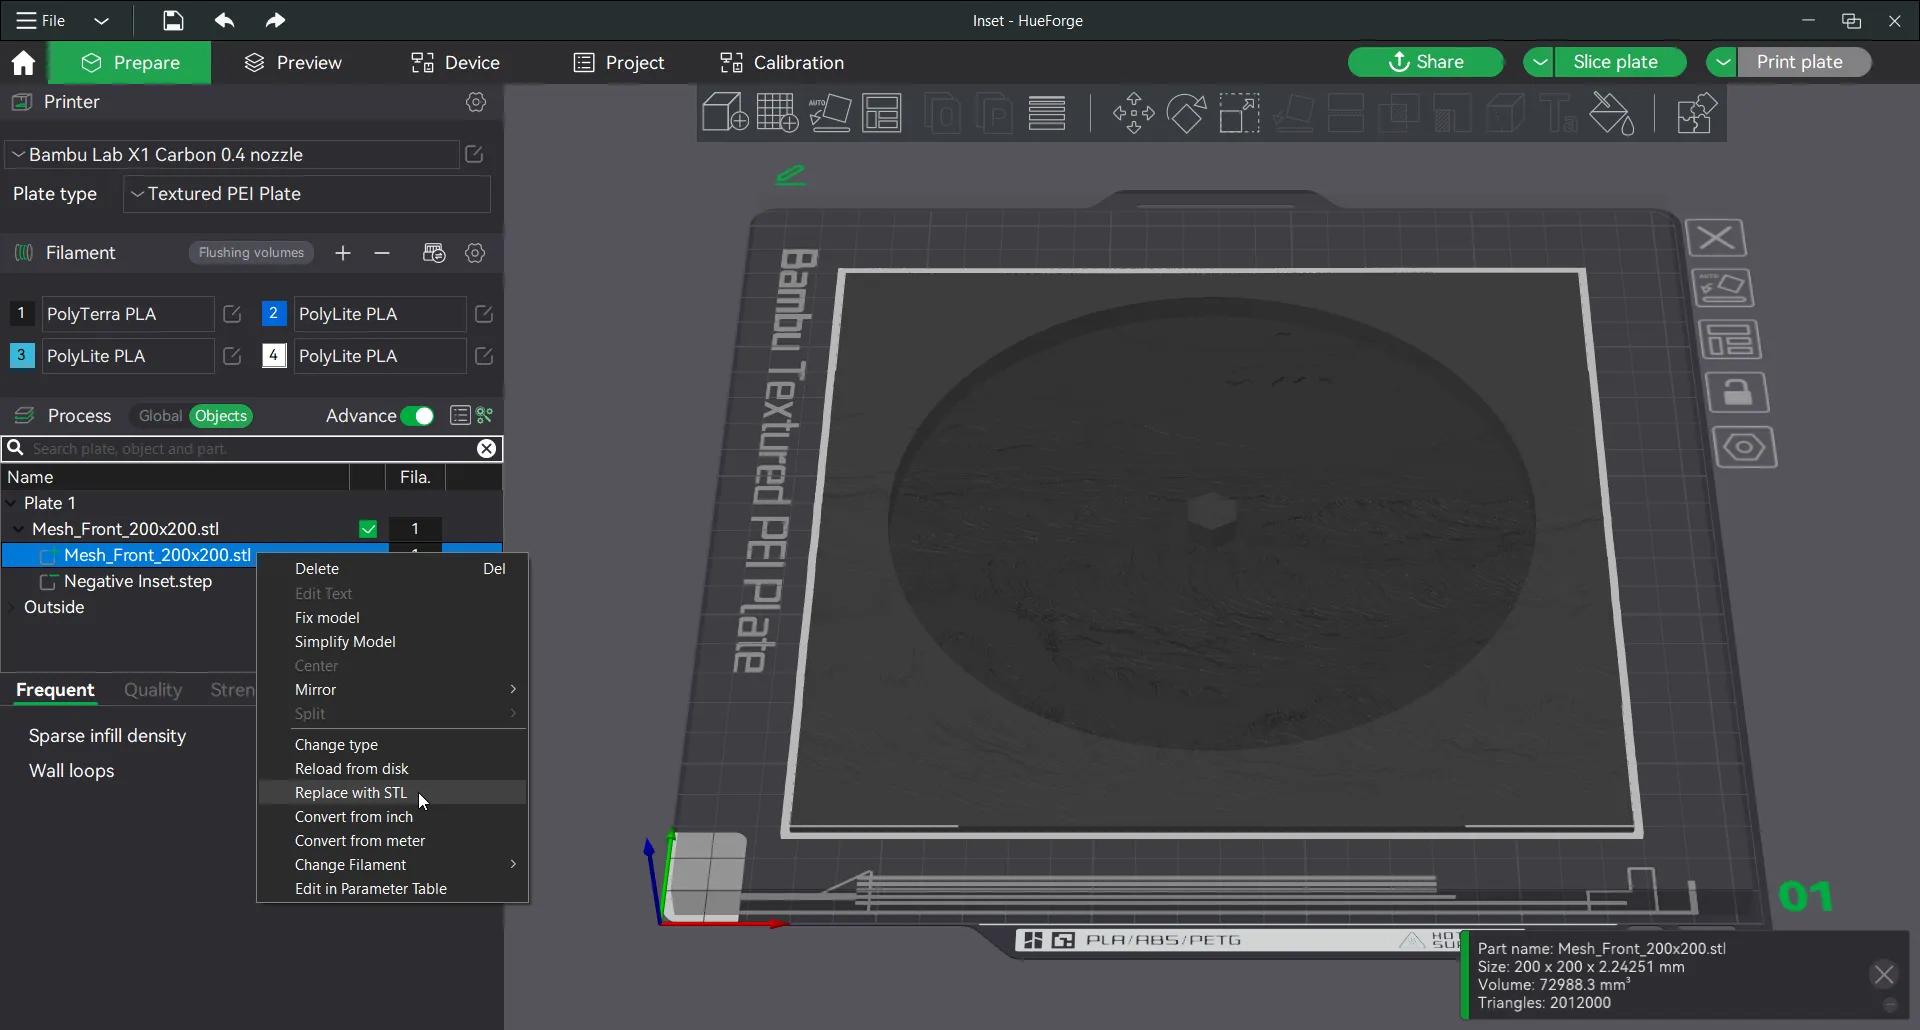Viewport: 1920px width, 1030px height.
Task: Edit Bambu Lab X1 Carbon printer preset
Action: 475,154
